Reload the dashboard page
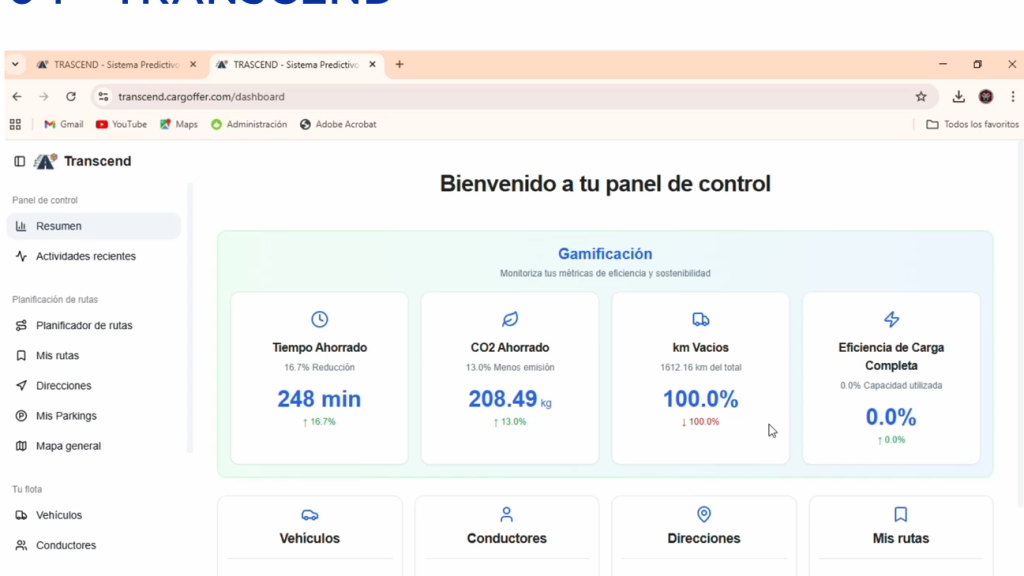 [x=71, y=97]
